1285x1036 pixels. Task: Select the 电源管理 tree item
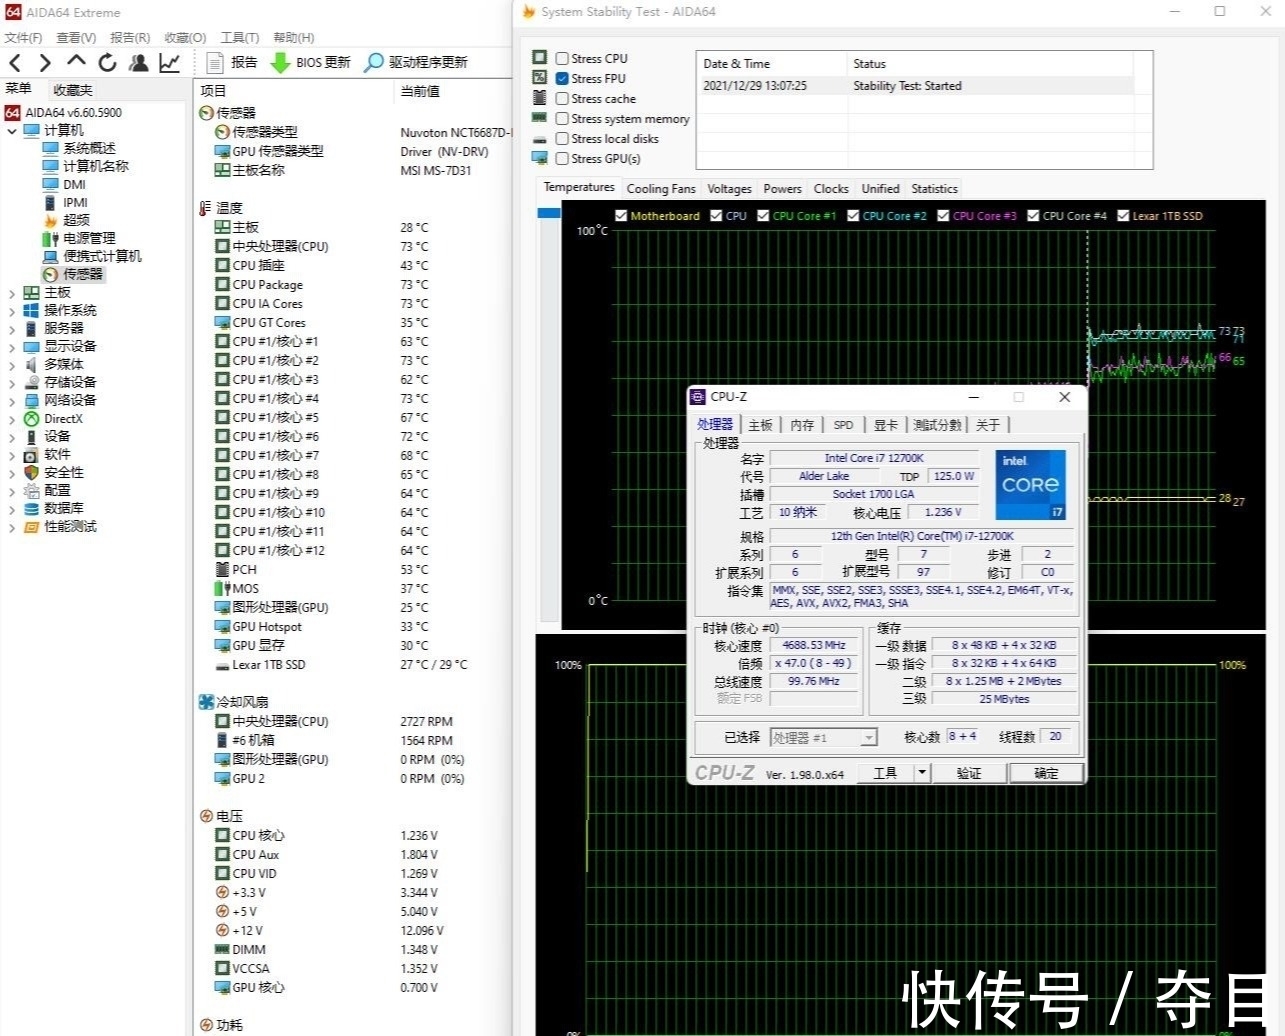click(x=89, y=238)
